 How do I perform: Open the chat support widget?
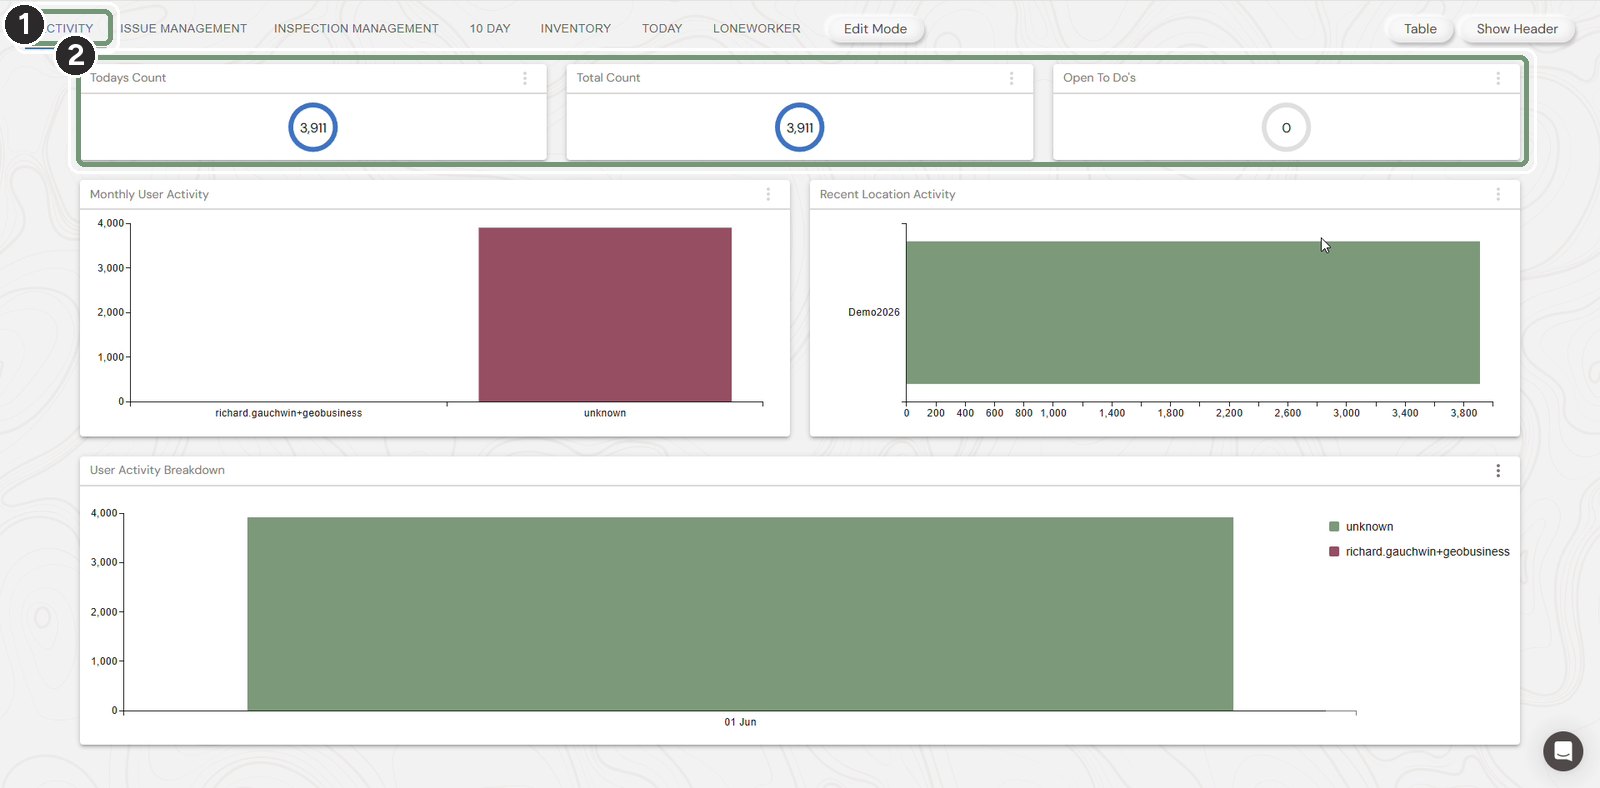click(x=1562, y=751)
